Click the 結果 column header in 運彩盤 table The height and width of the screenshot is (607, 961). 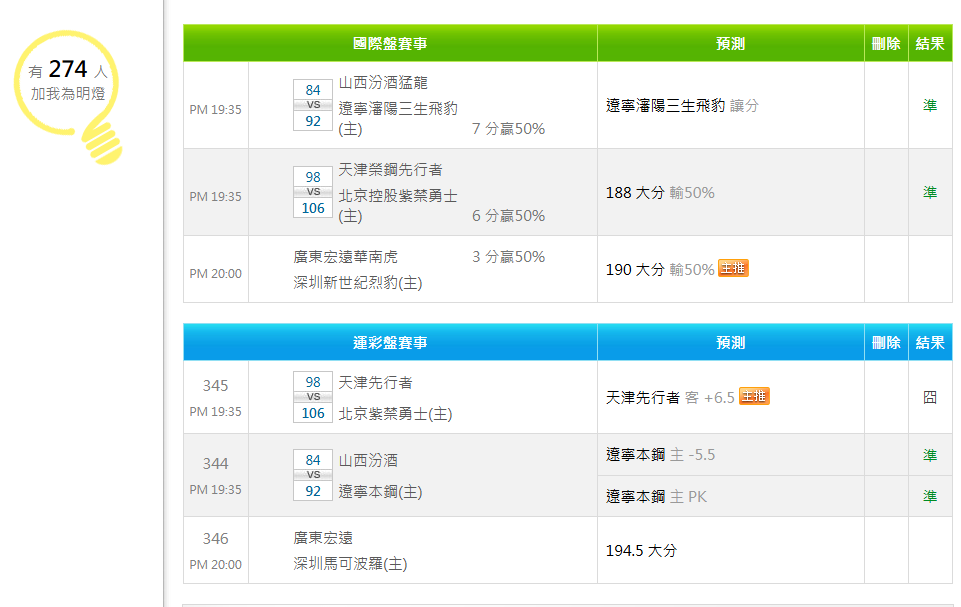tap(930, 343)
